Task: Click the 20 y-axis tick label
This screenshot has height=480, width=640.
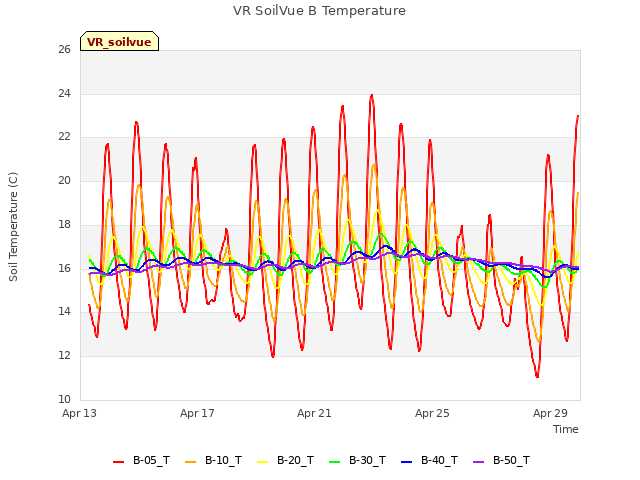Action: (x=64, y=180)
